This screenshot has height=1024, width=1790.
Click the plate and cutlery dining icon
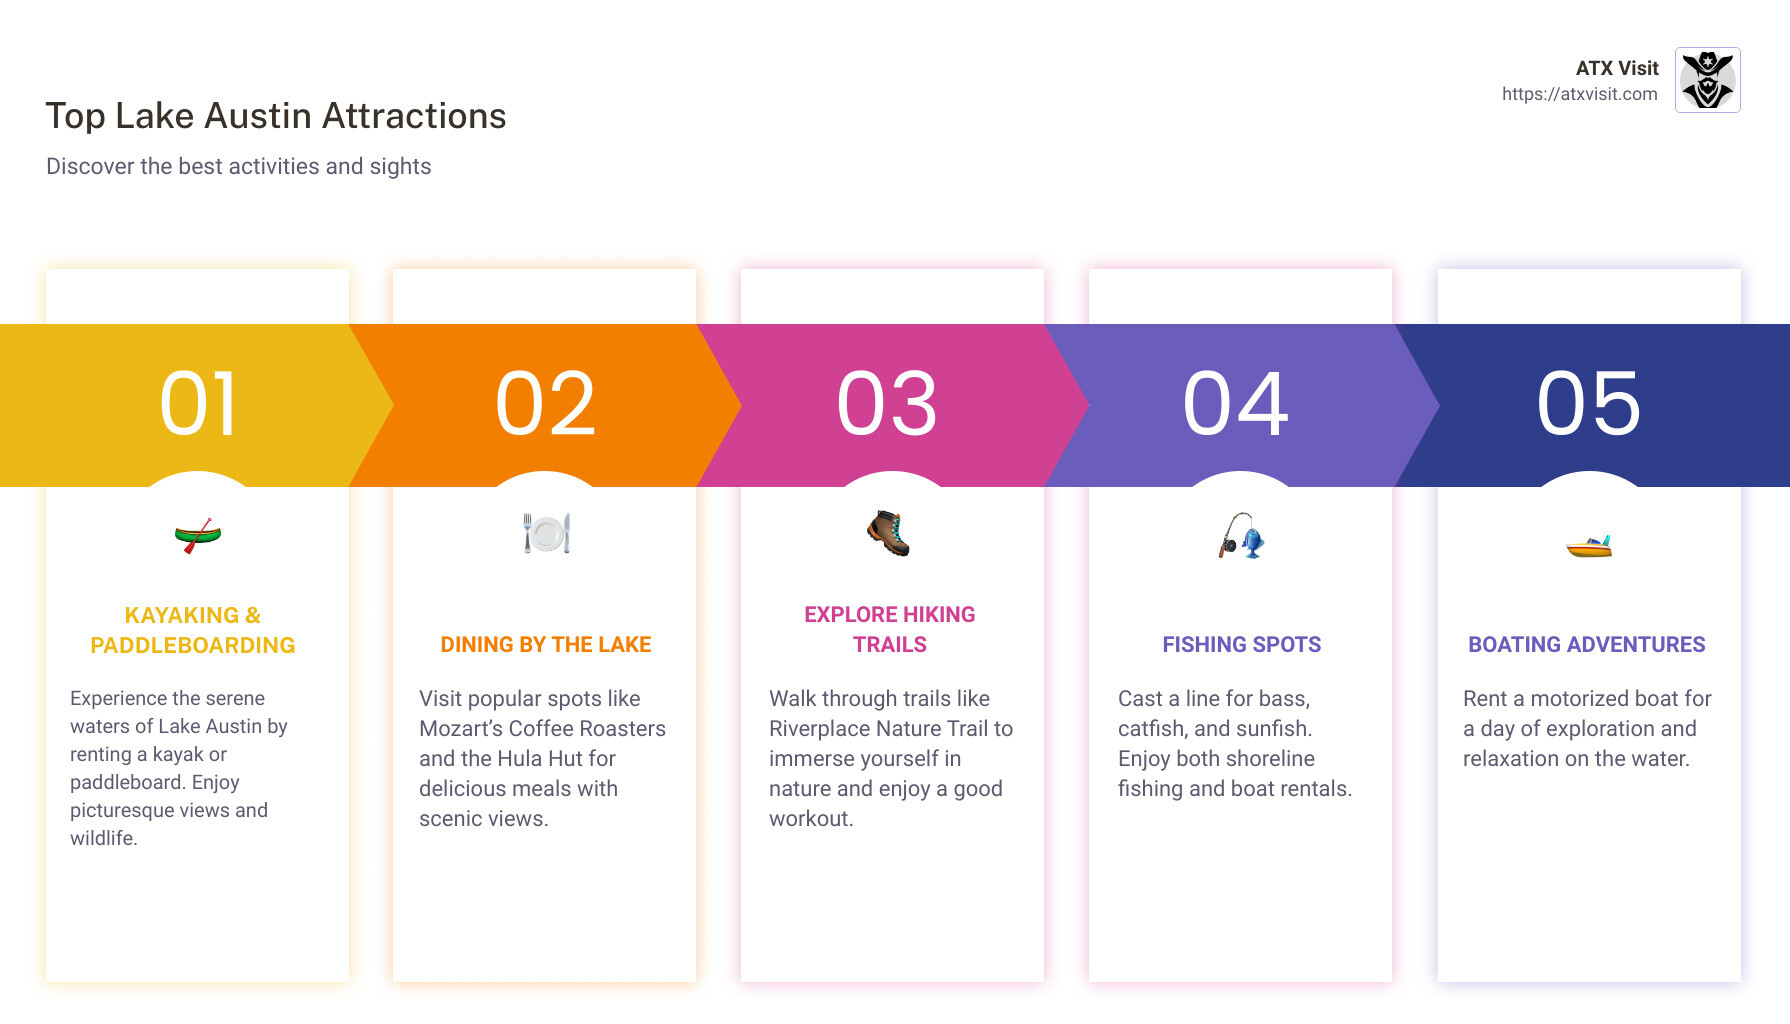click(x=546, y=533)
